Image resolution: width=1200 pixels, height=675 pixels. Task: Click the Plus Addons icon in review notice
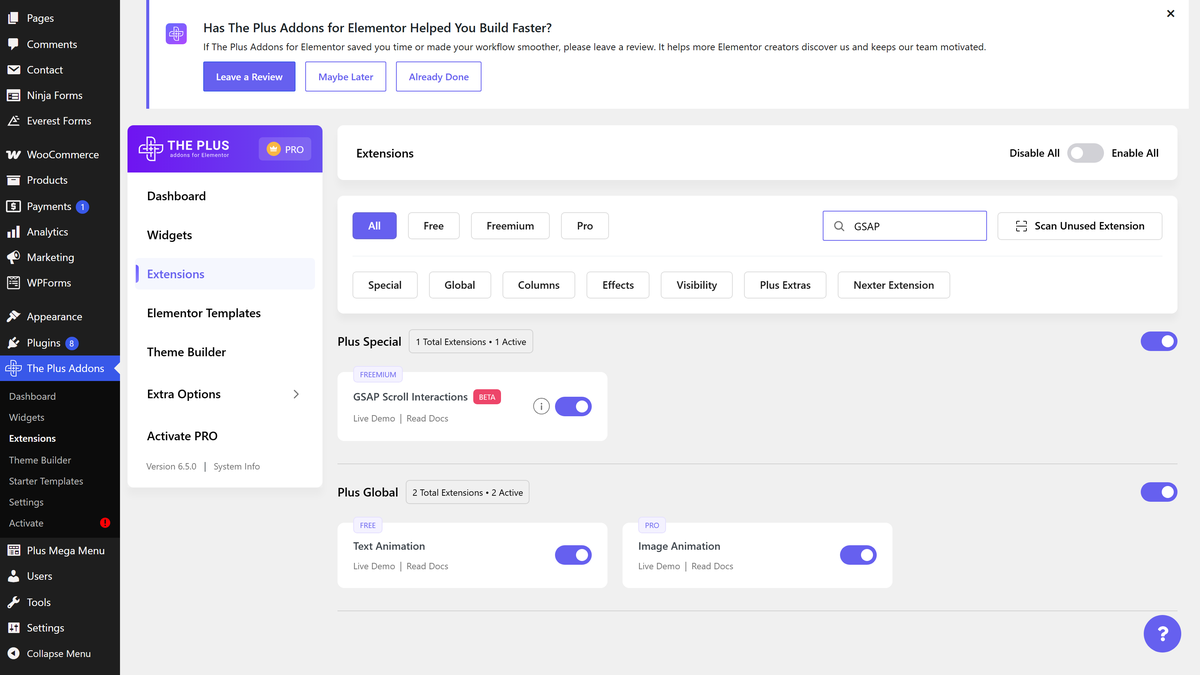pos(176,34)
